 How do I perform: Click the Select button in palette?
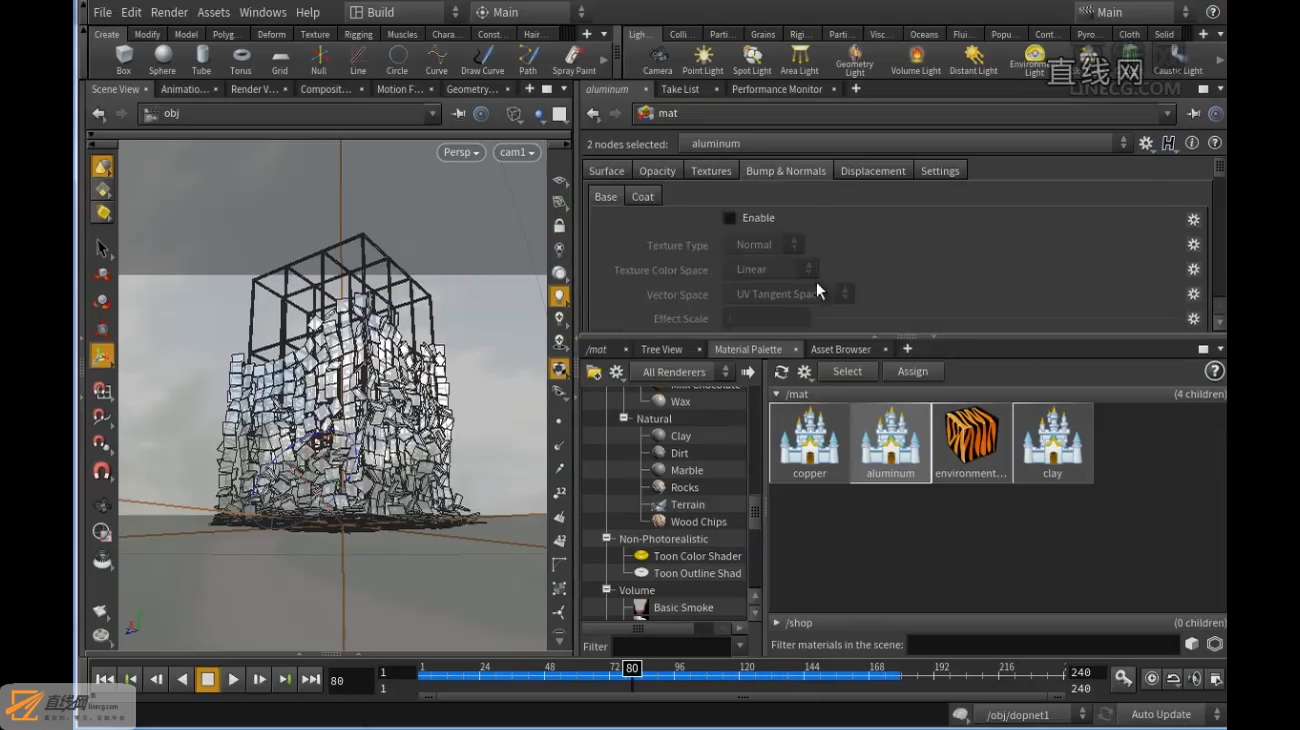coord(847,372)
